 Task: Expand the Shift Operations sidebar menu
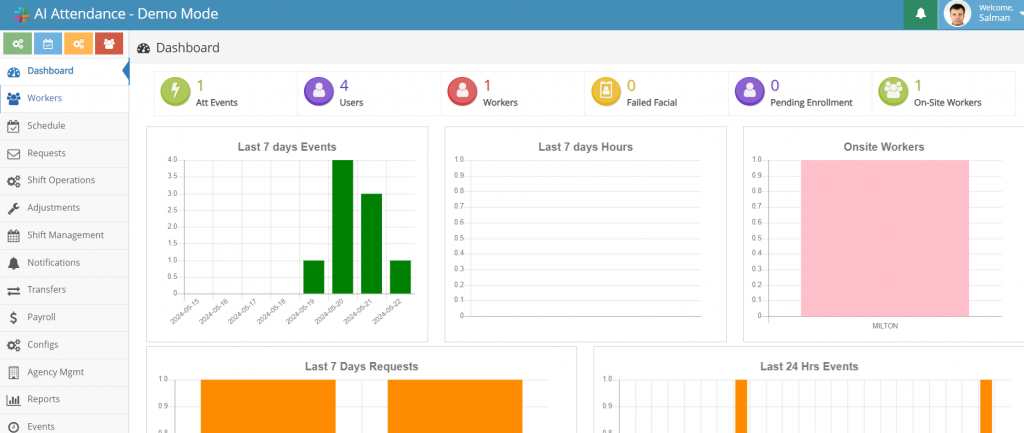coord(61,180)
